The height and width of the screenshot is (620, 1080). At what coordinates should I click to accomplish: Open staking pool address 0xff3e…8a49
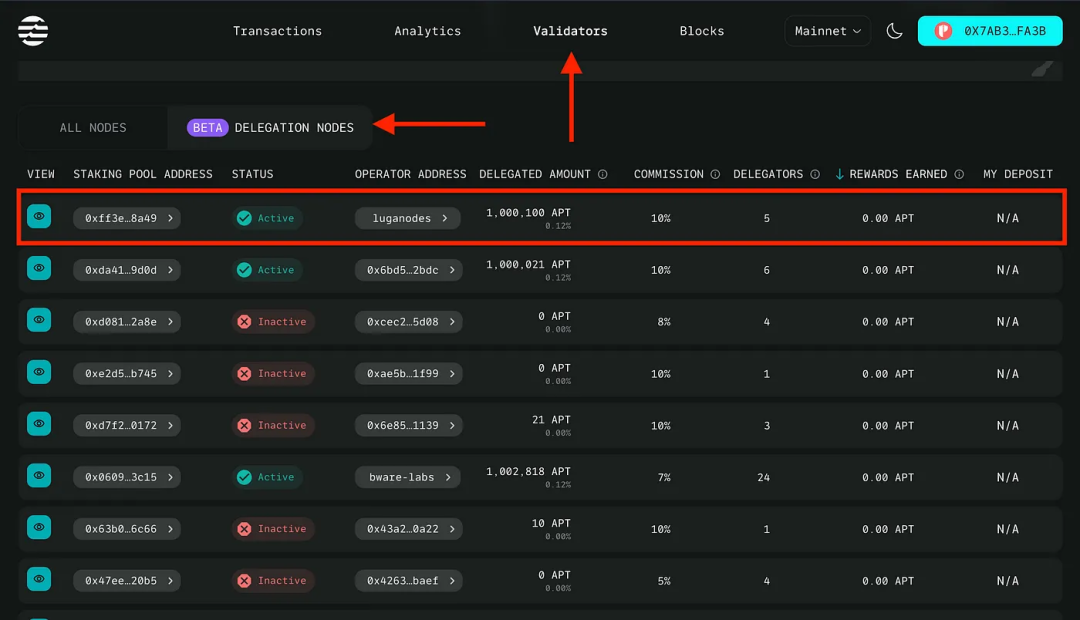tap(127, 218)
